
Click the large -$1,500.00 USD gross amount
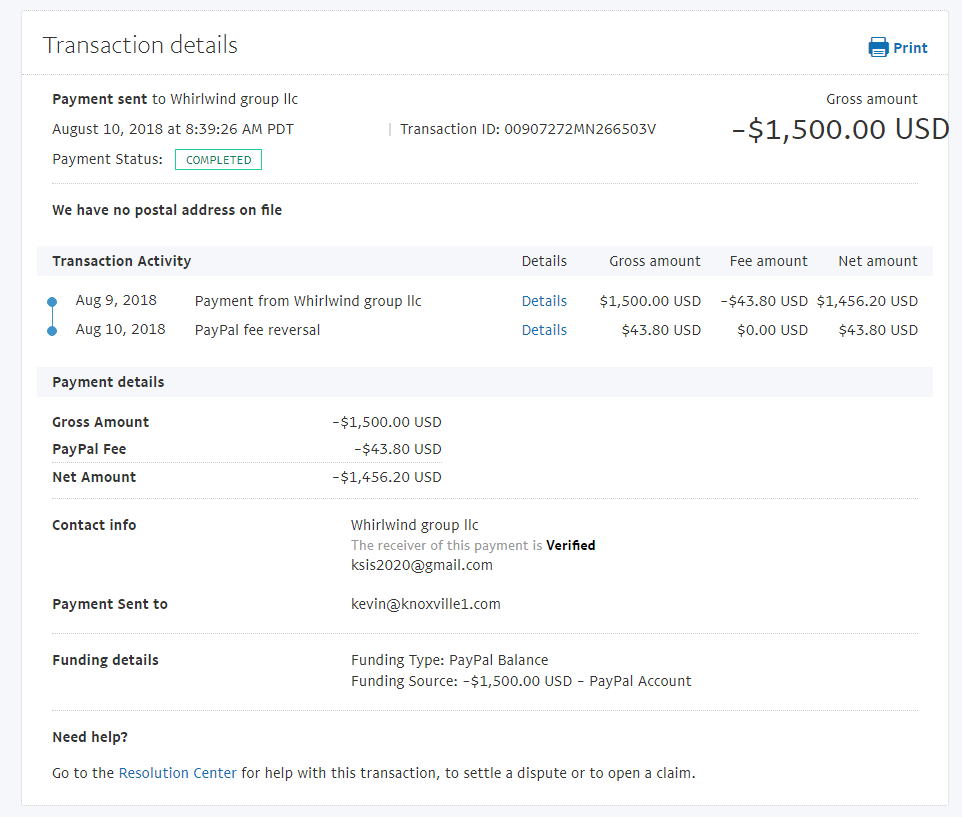tap(840, 130)
